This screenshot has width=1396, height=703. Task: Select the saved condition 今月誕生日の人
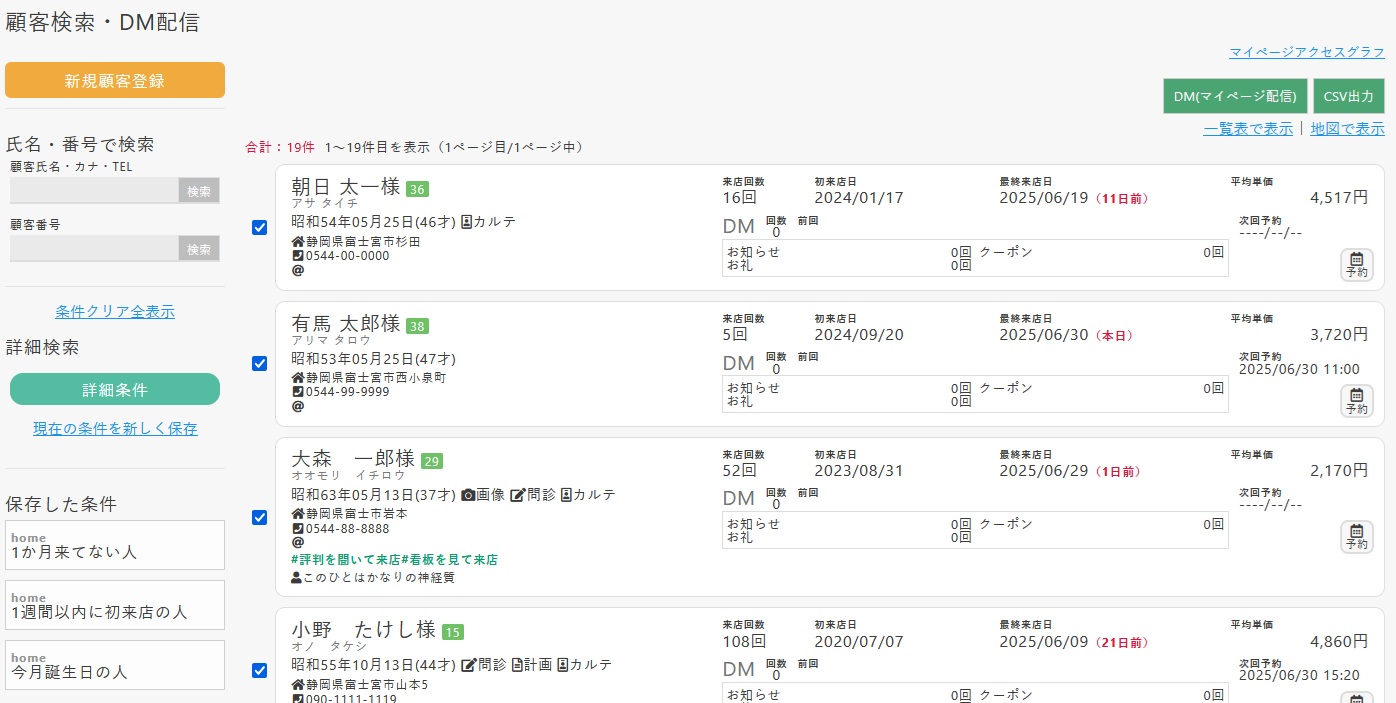pyautogui.click(x=114, y=665)
